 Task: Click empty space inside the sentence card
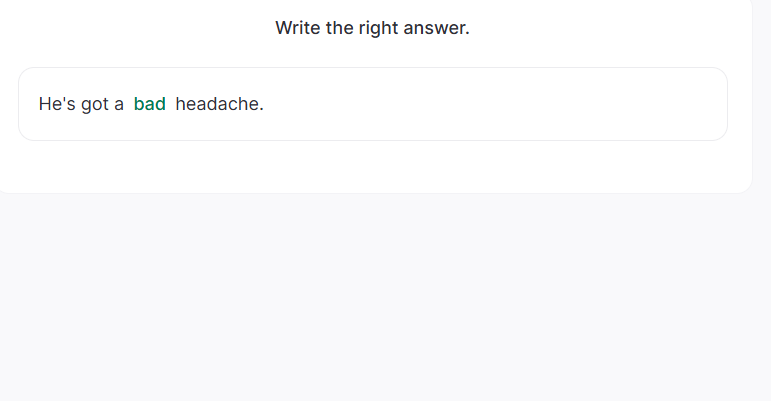click(x=500, y=104)
